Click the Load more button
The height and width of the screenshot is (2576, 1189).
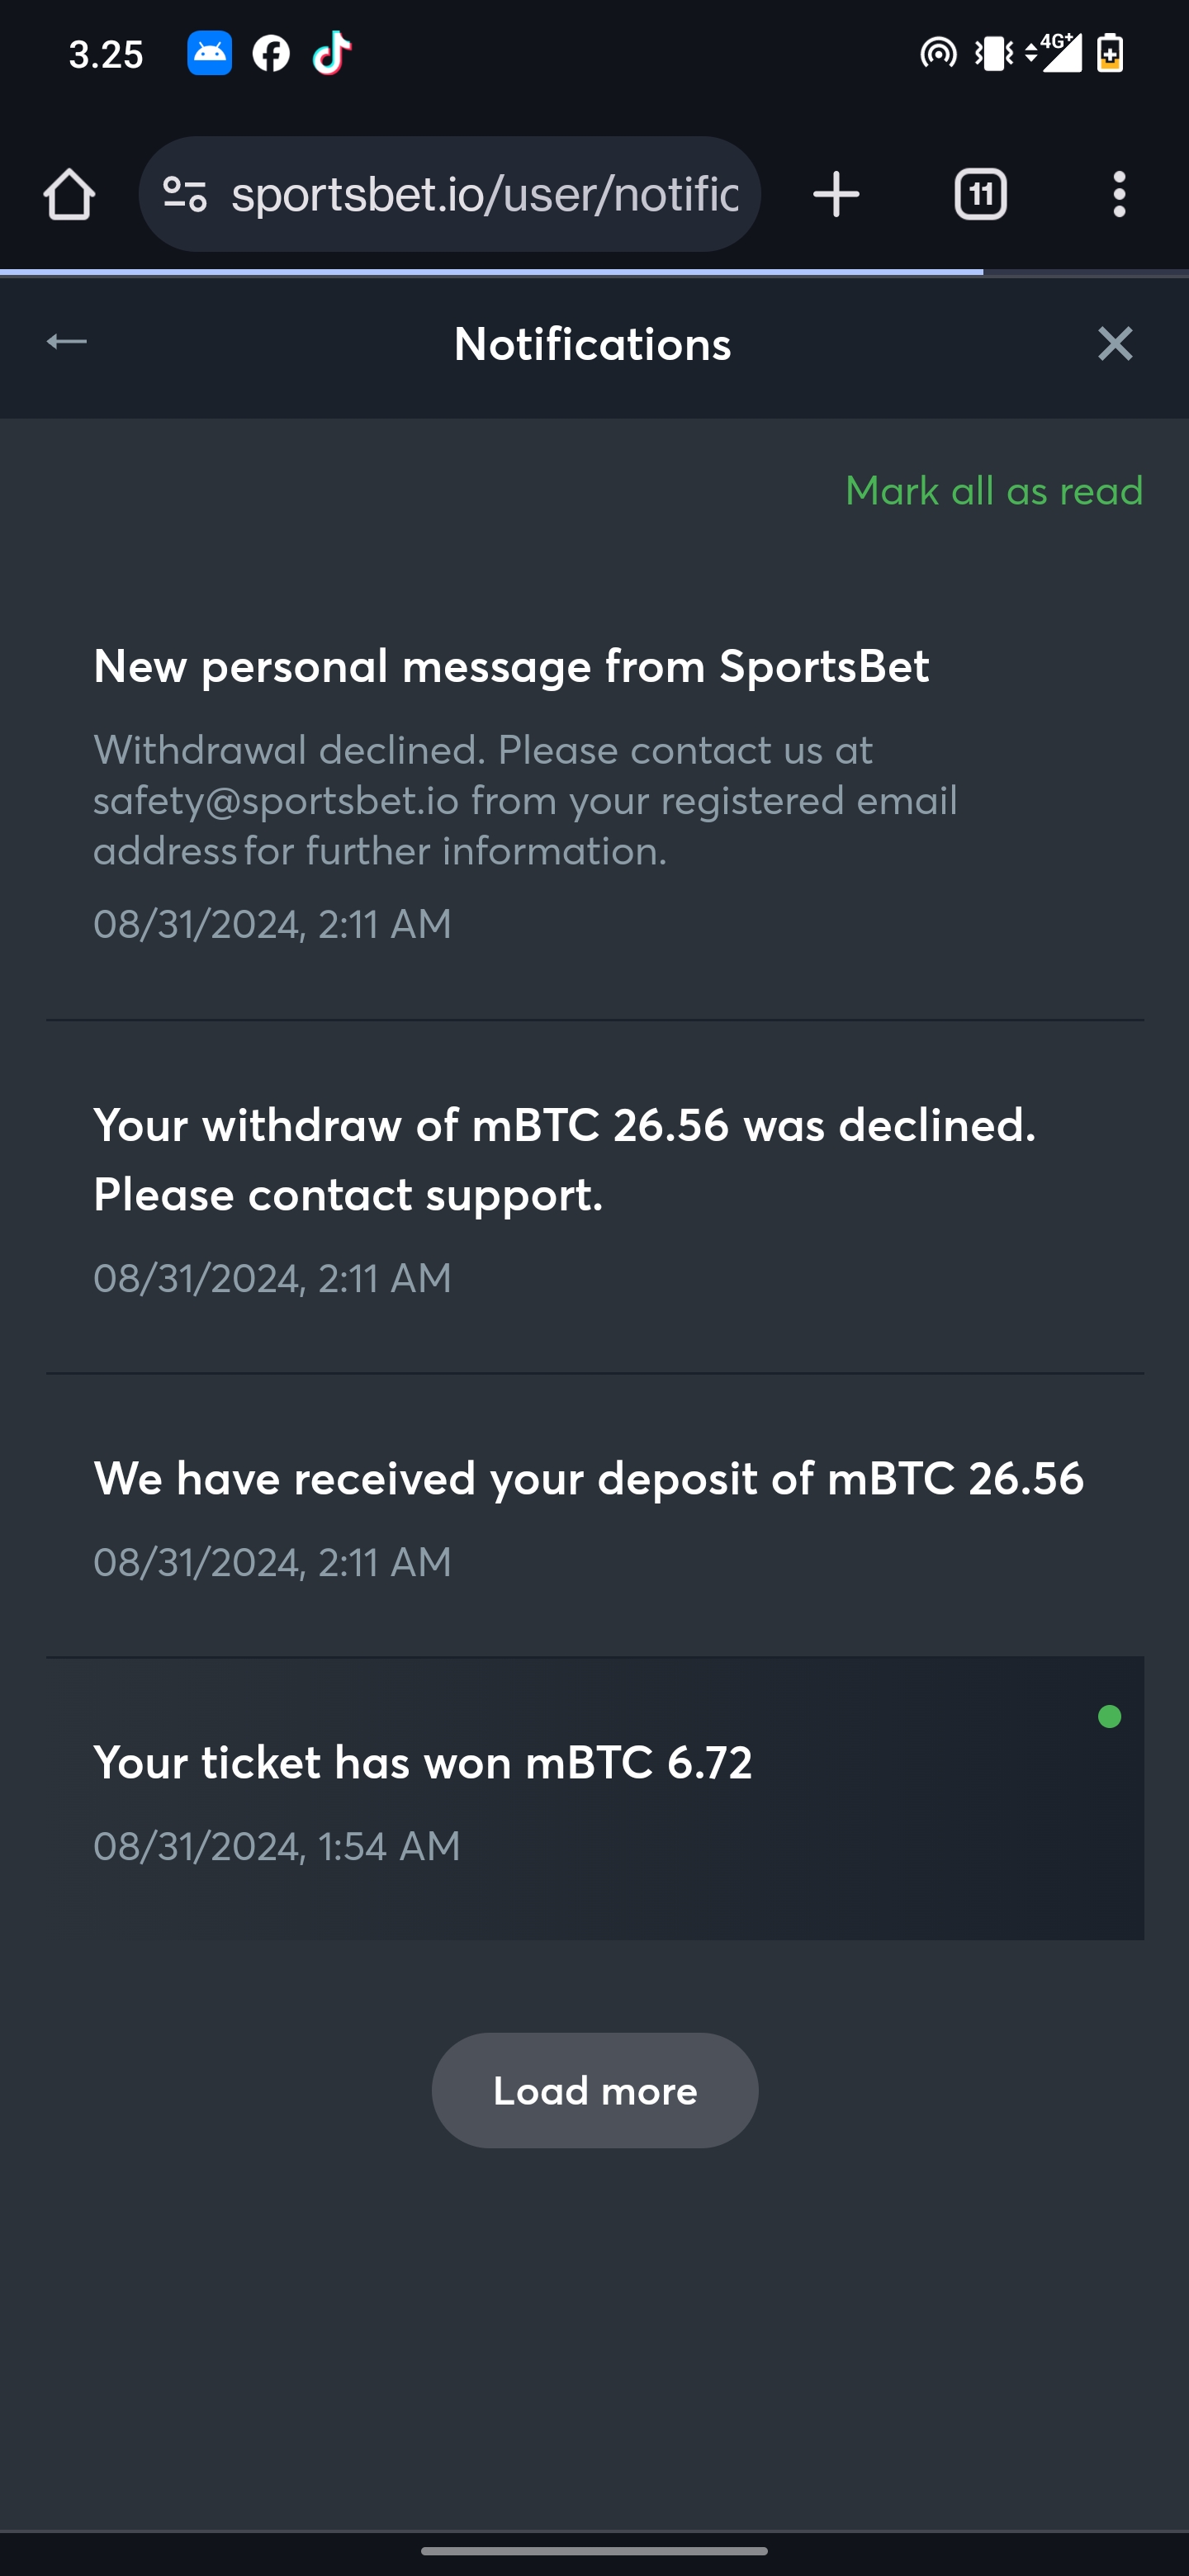click(595, 2090)
